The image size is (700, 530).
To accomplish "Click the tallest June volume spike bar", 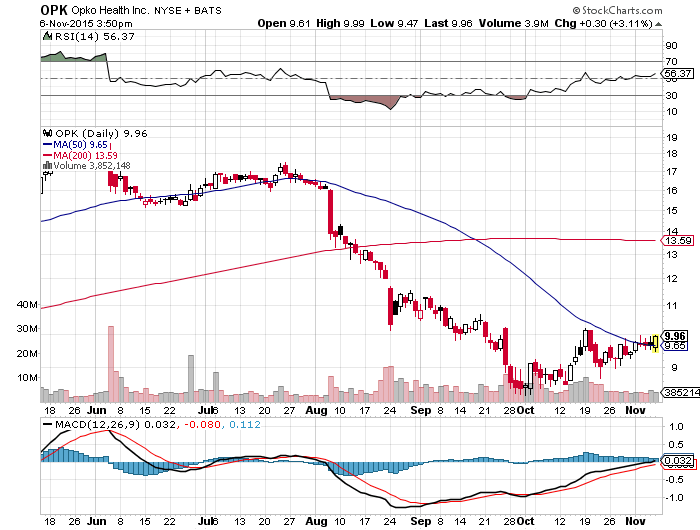I will pos(111,364).
